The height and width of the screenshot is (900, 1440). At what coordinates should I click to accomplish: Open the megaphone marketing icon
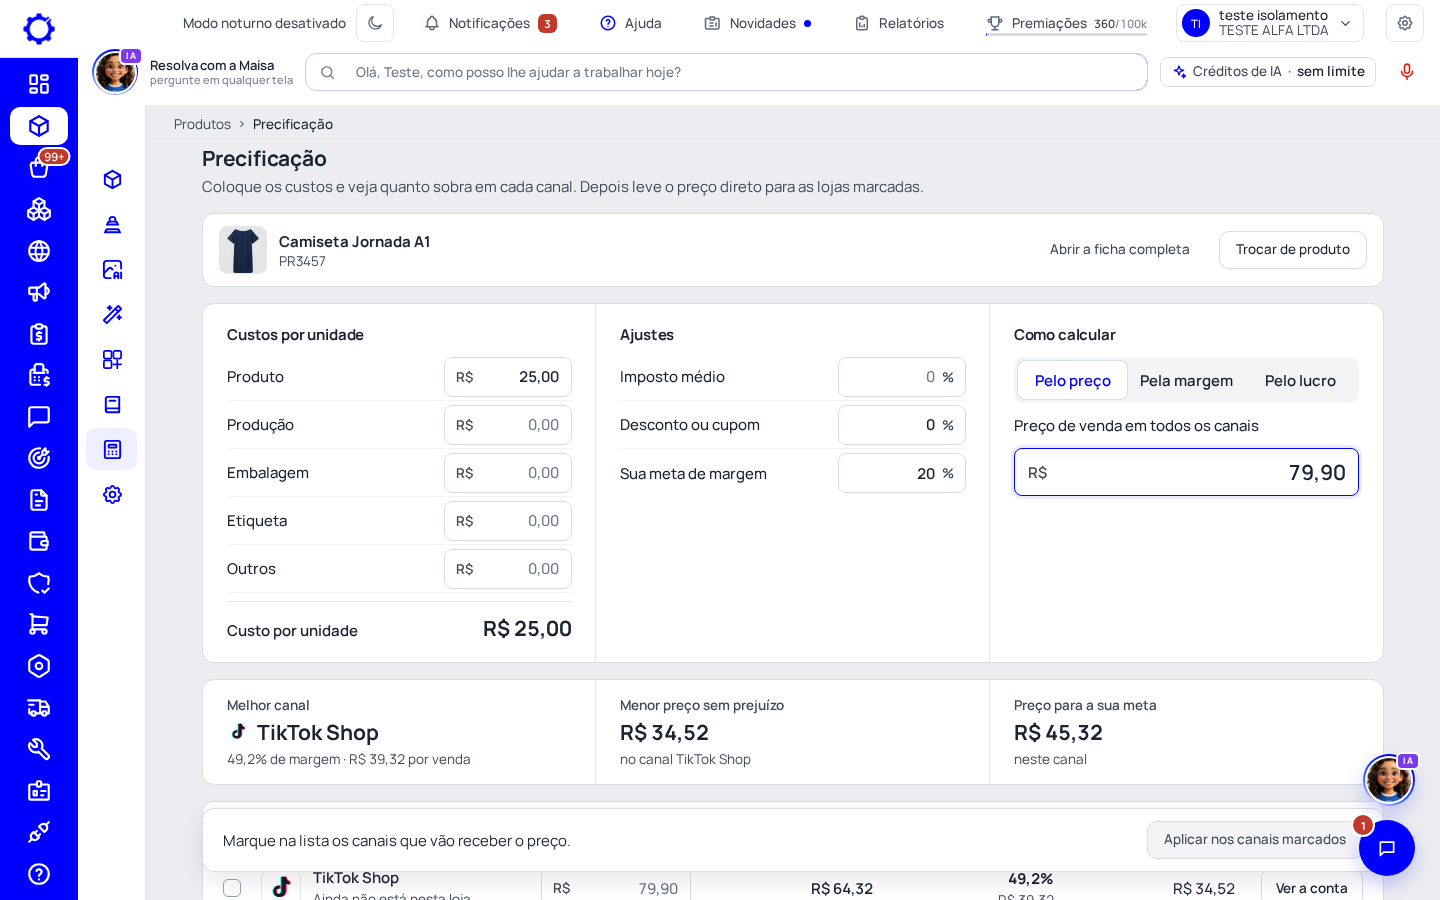[x=39, y=292]
